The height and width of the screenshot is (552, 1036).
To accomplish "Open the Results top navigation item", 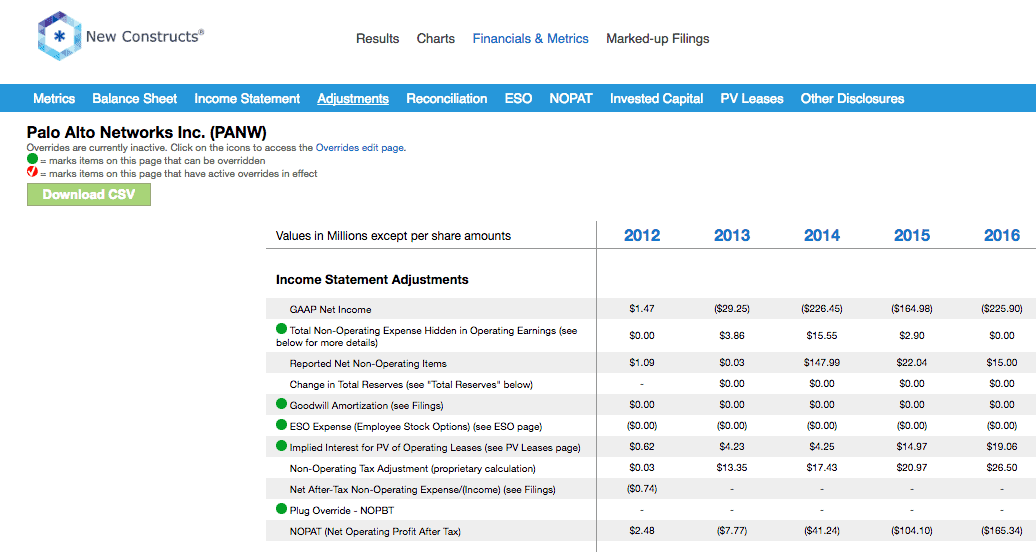I will 377,38.
